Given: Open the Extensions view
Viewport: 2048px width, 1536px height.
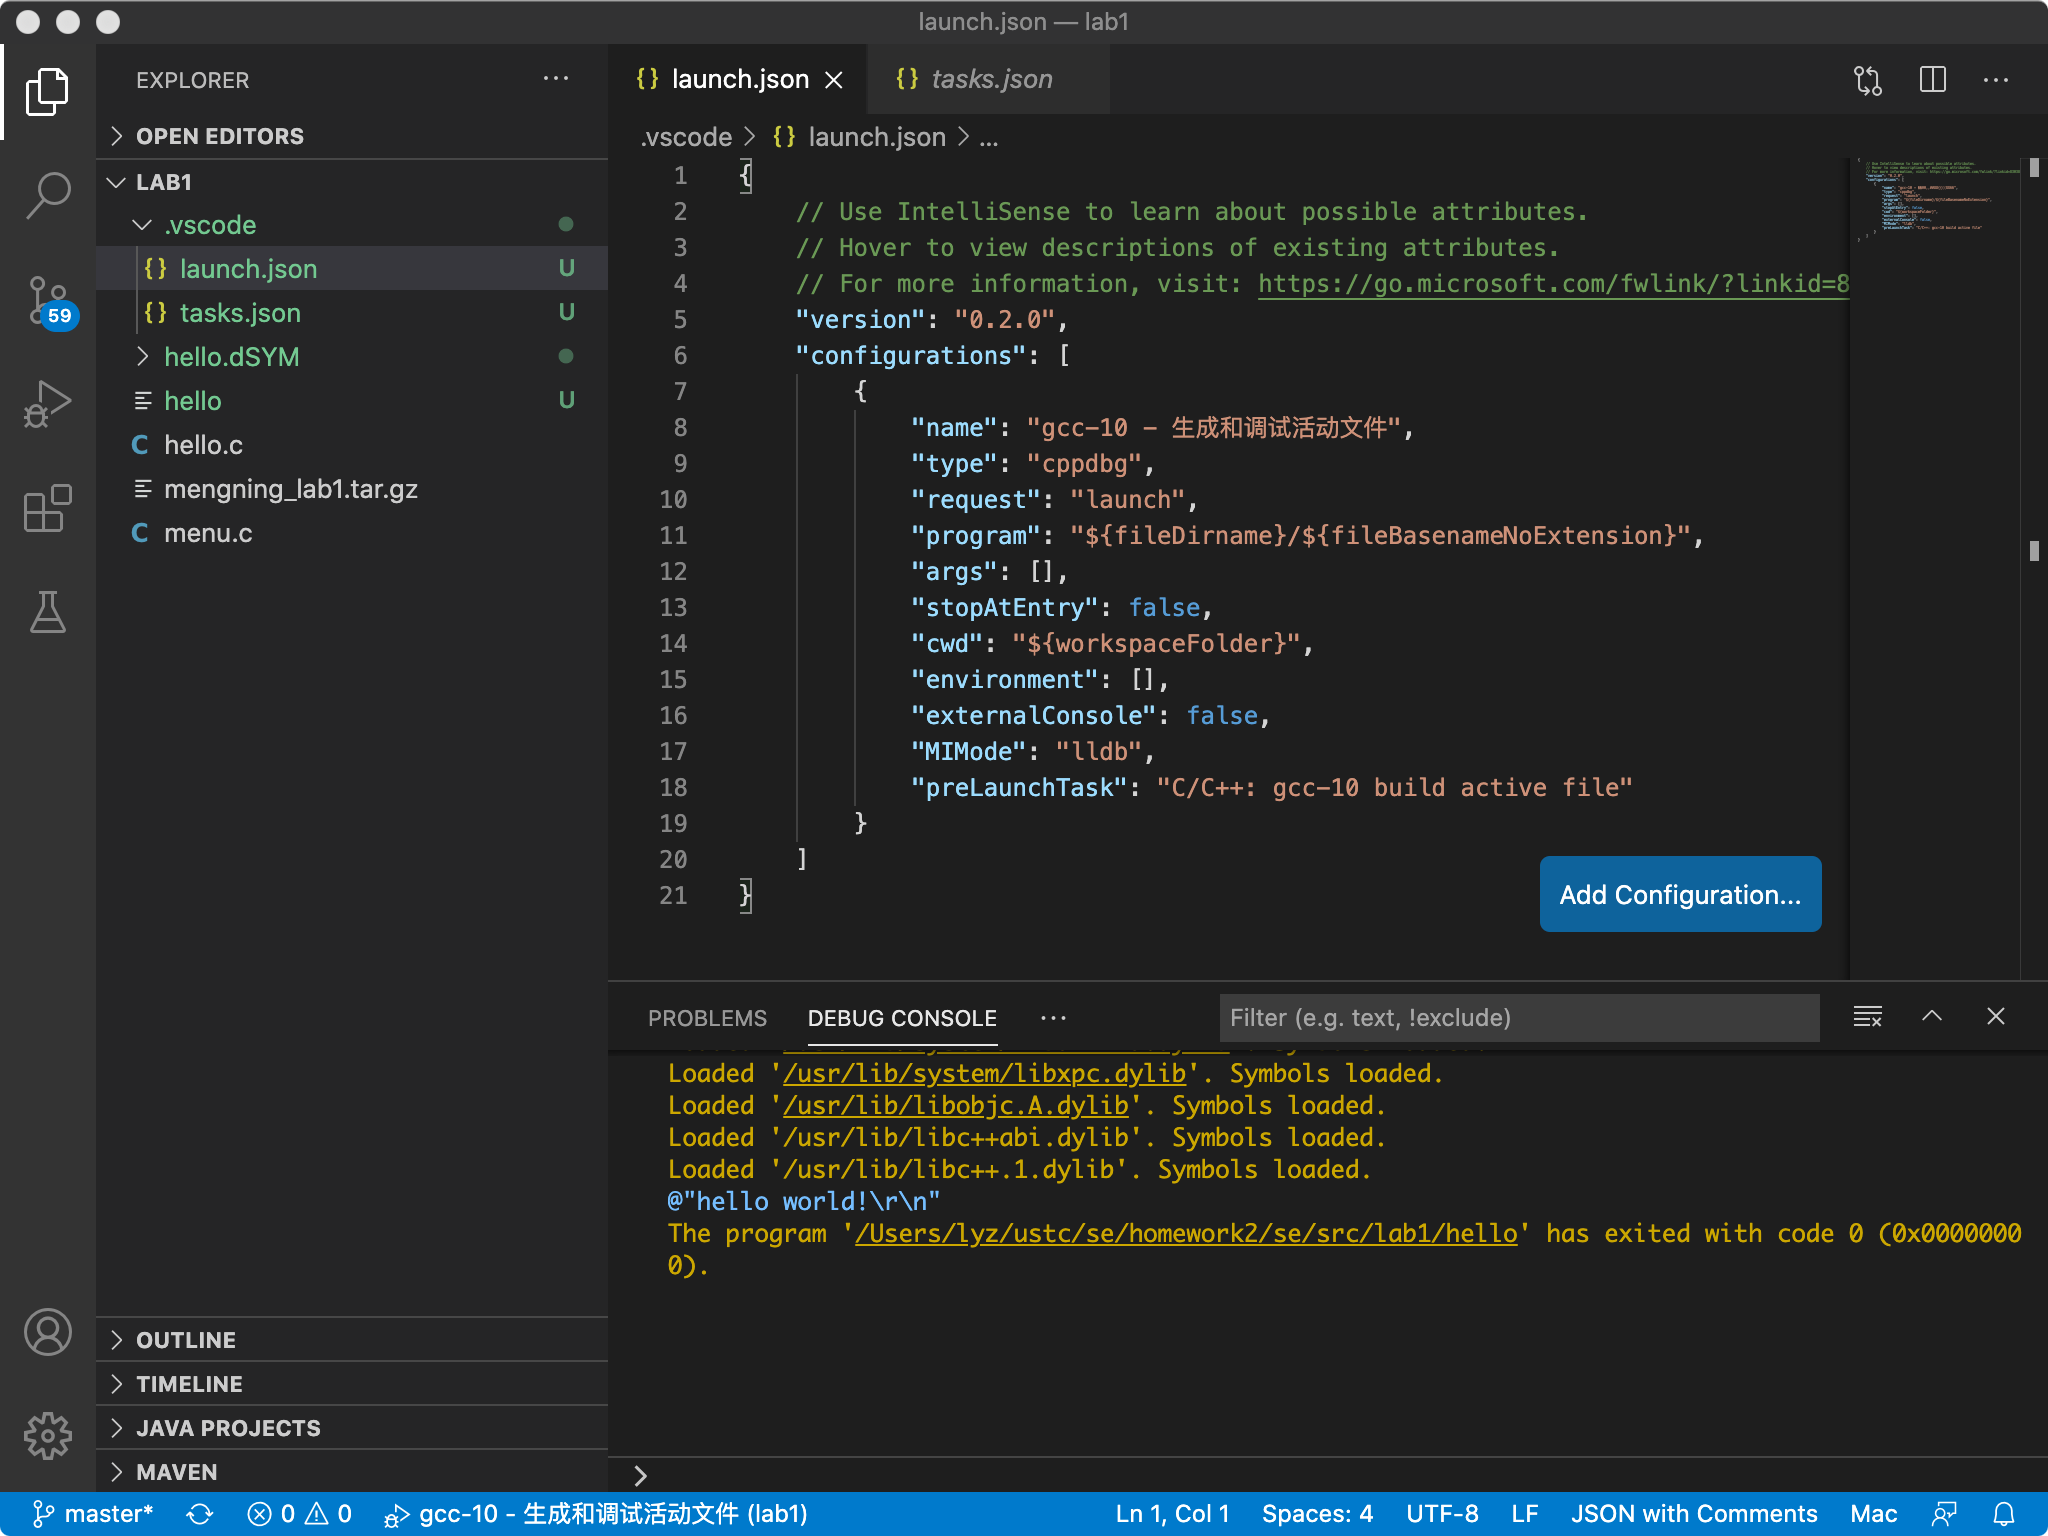Looking at the screenshot, I should coord(47,508).
